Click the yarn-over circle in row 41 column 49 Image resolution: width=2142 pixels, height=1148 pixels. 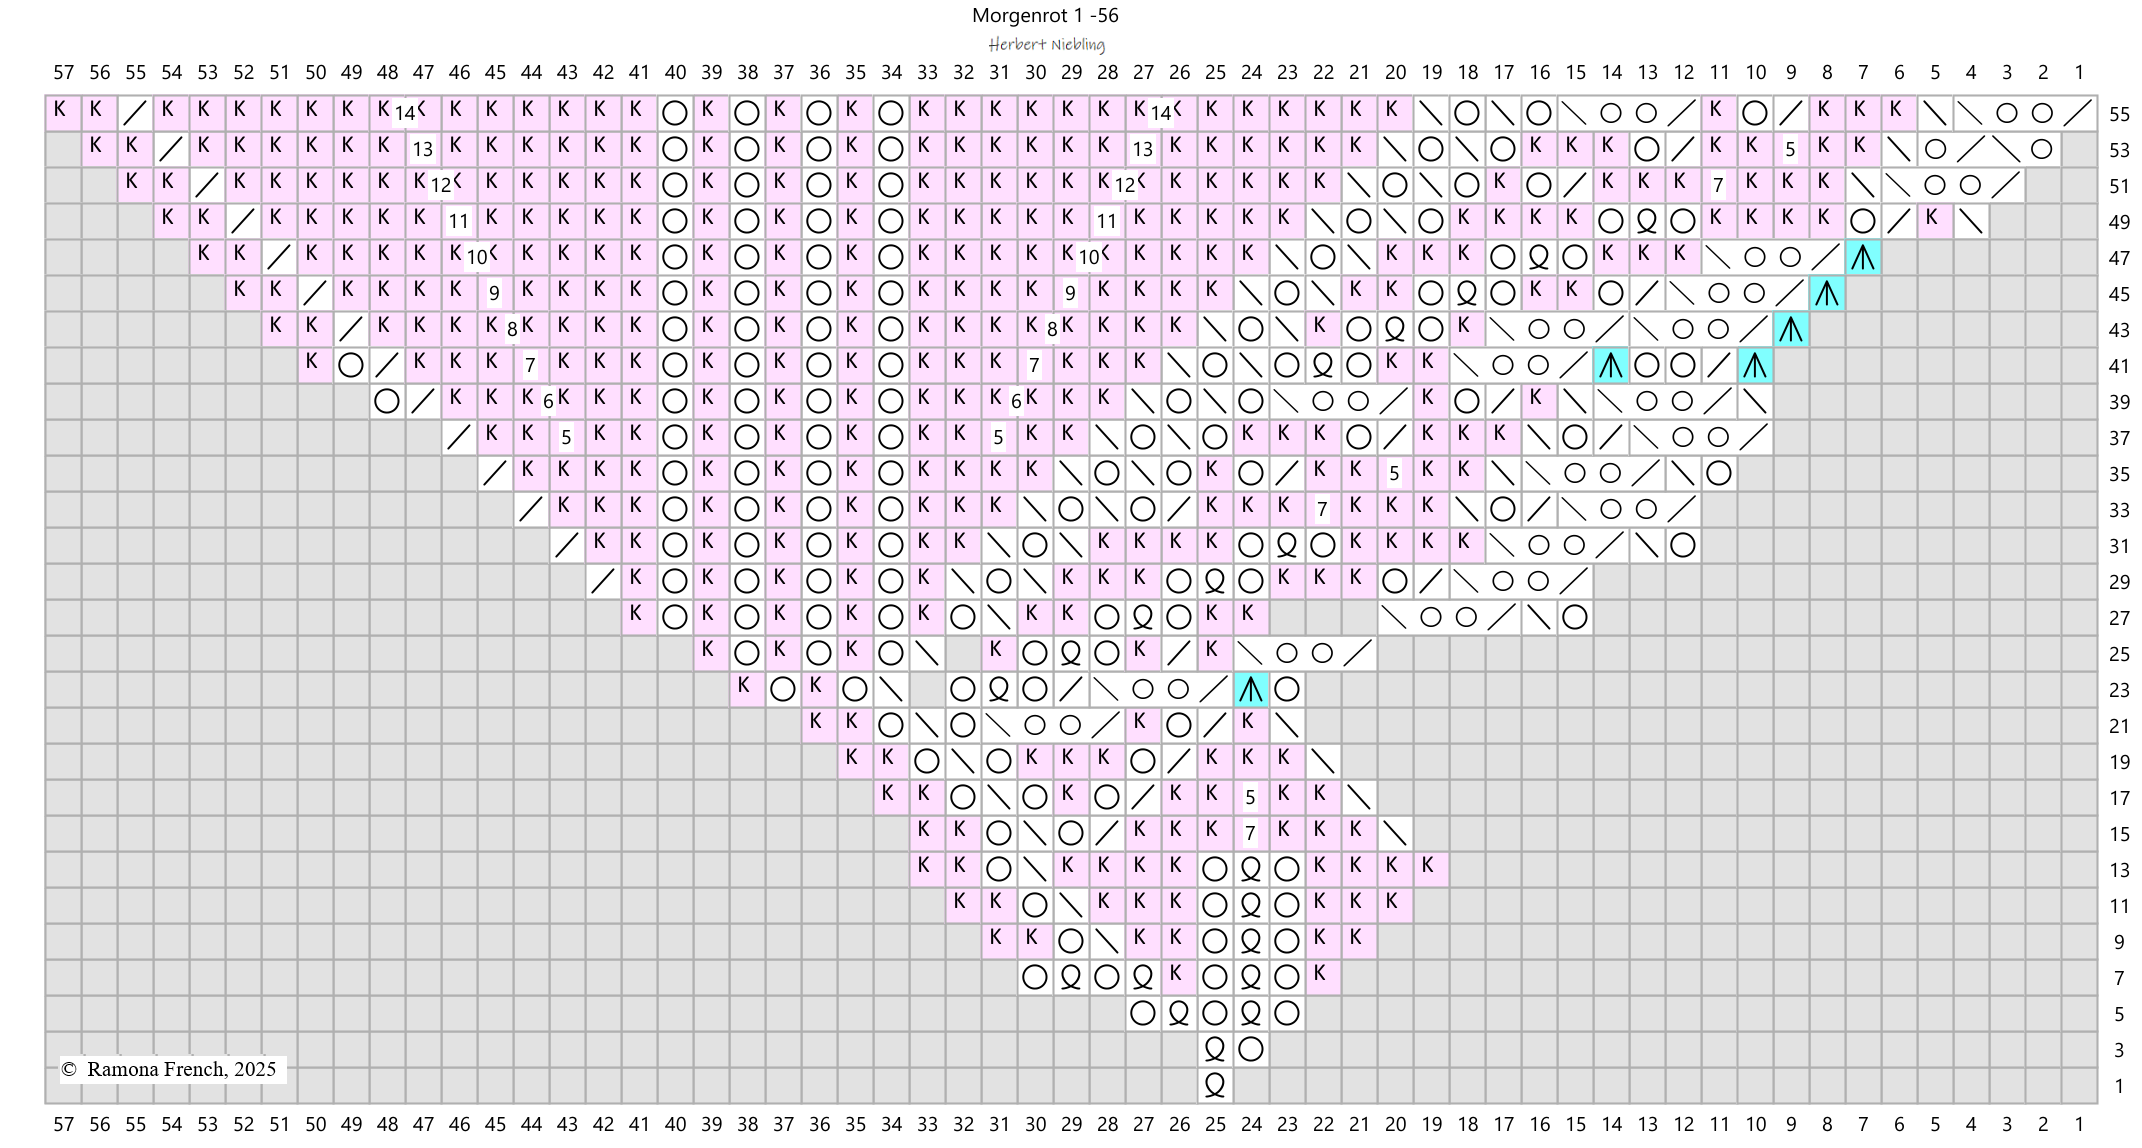click(351, 366)
